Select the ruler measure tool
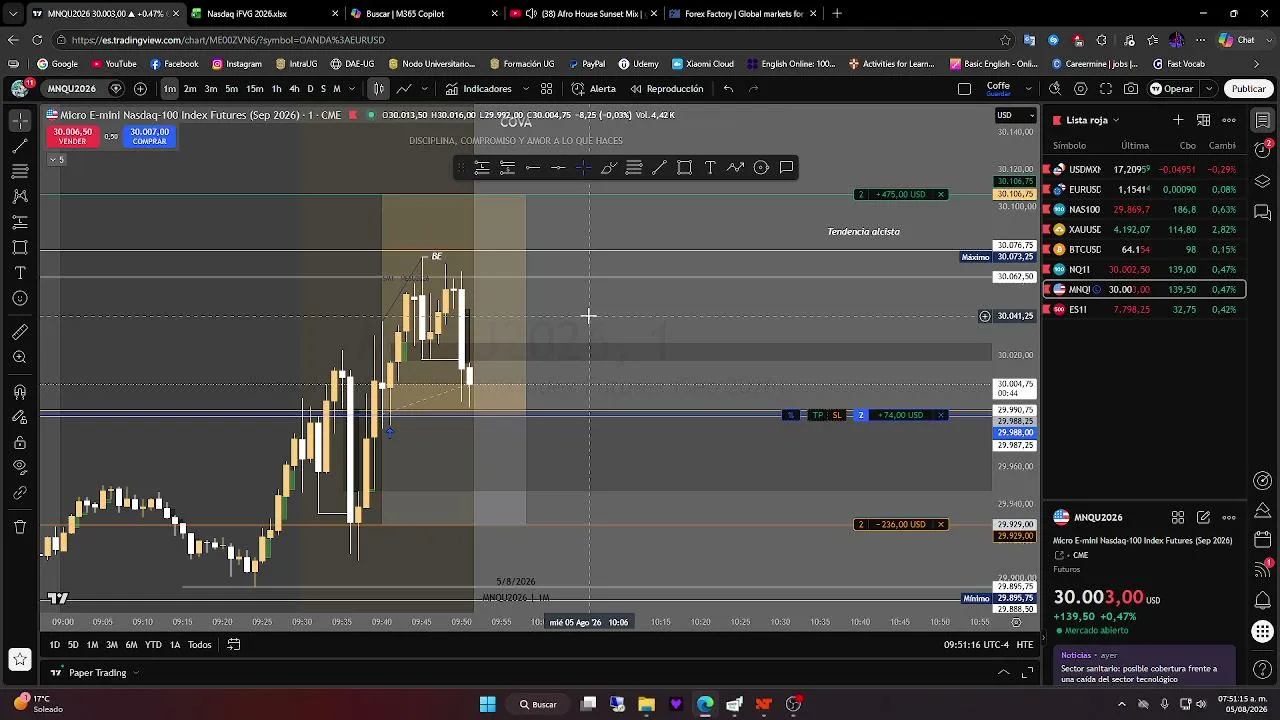 point(20,332)
